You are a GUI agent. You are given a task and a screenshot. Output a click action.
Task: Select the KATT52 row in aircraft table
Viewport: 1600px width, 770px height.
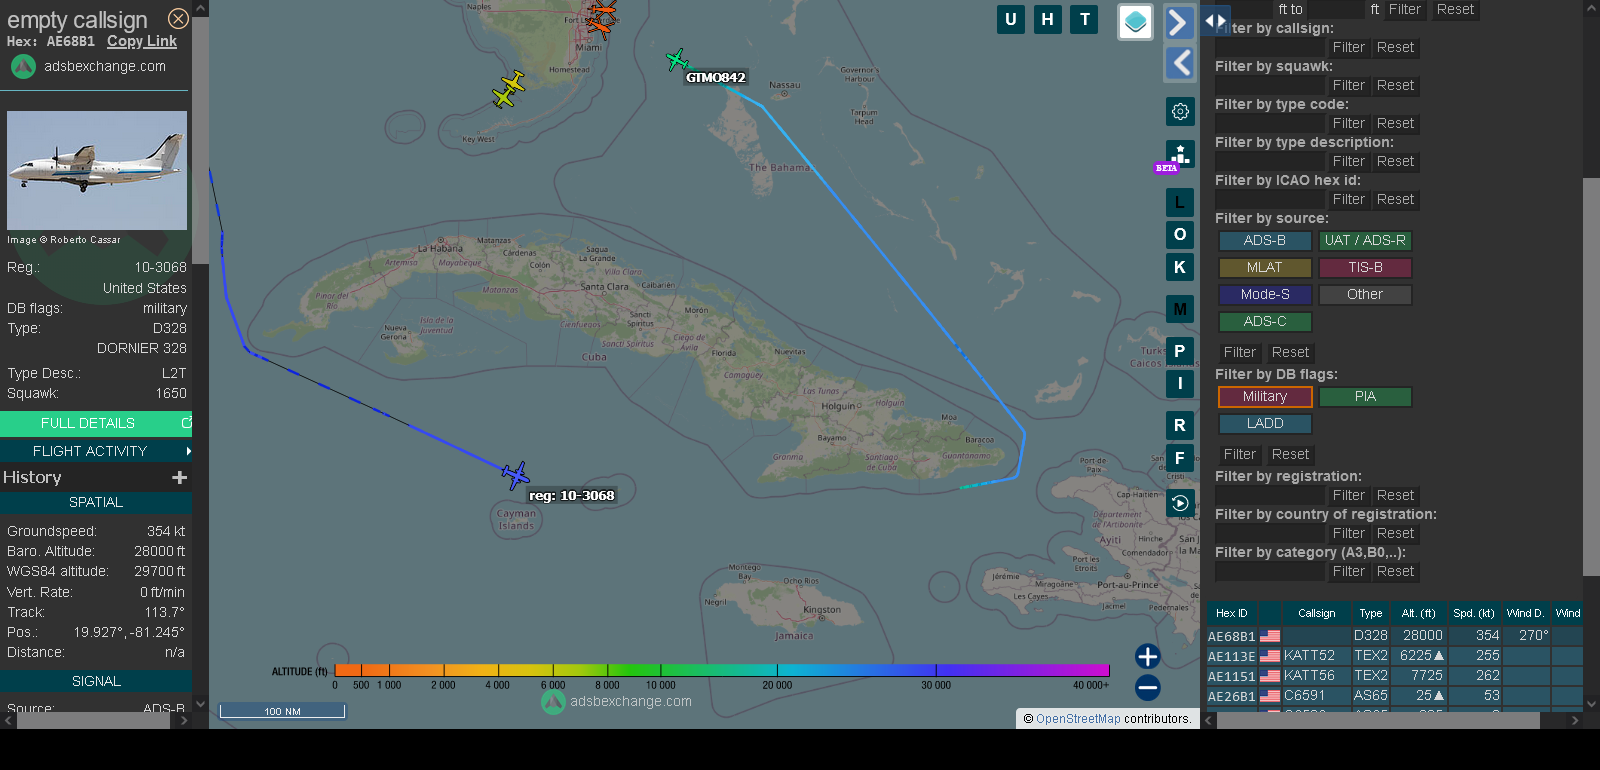click(x=1395, y=655)
